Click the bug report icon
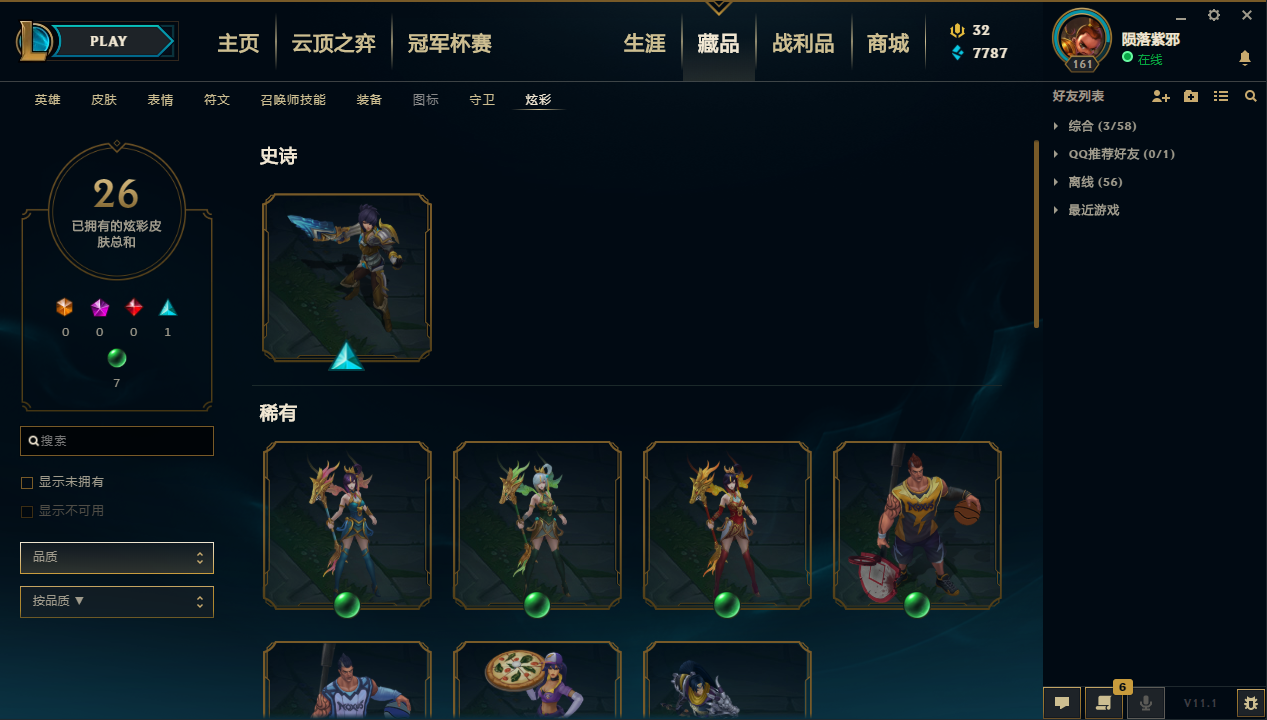The height and width of the screenshot is (720, 1267). point(1250,703)
